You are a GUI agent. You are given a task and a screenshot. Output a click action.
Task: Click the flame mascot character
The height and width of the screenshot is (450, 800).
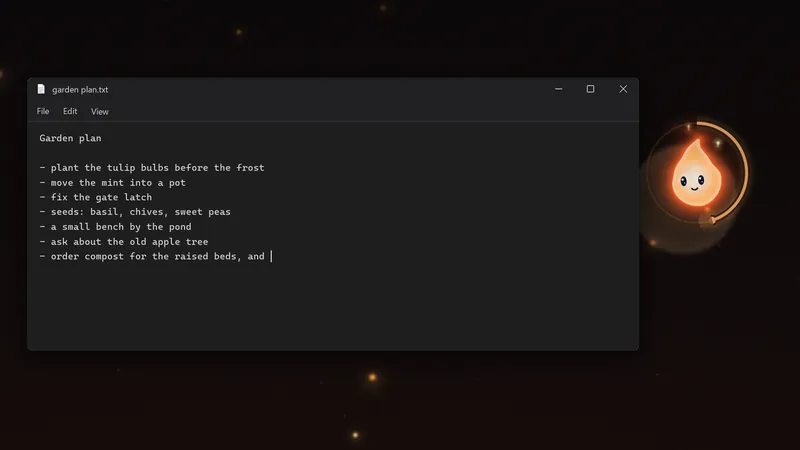[697, 174]
